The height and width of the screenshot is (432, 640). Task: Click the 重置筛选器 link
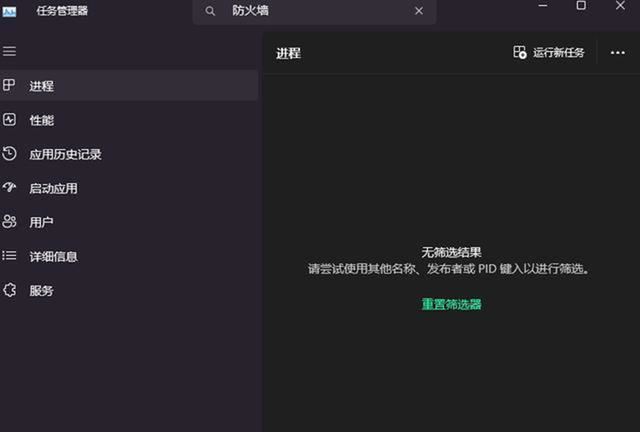coord(451,304)
